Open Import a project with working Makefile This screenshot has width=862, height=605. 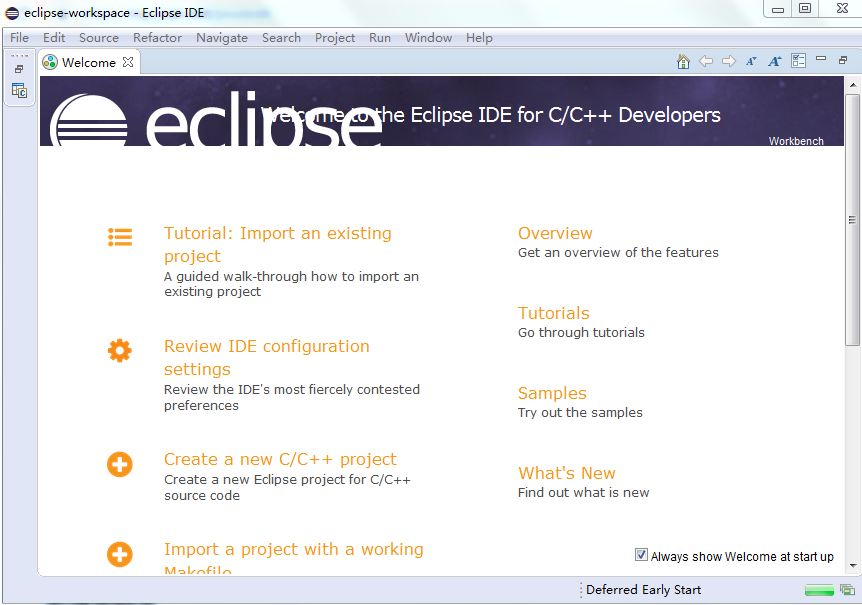point(294,558)
